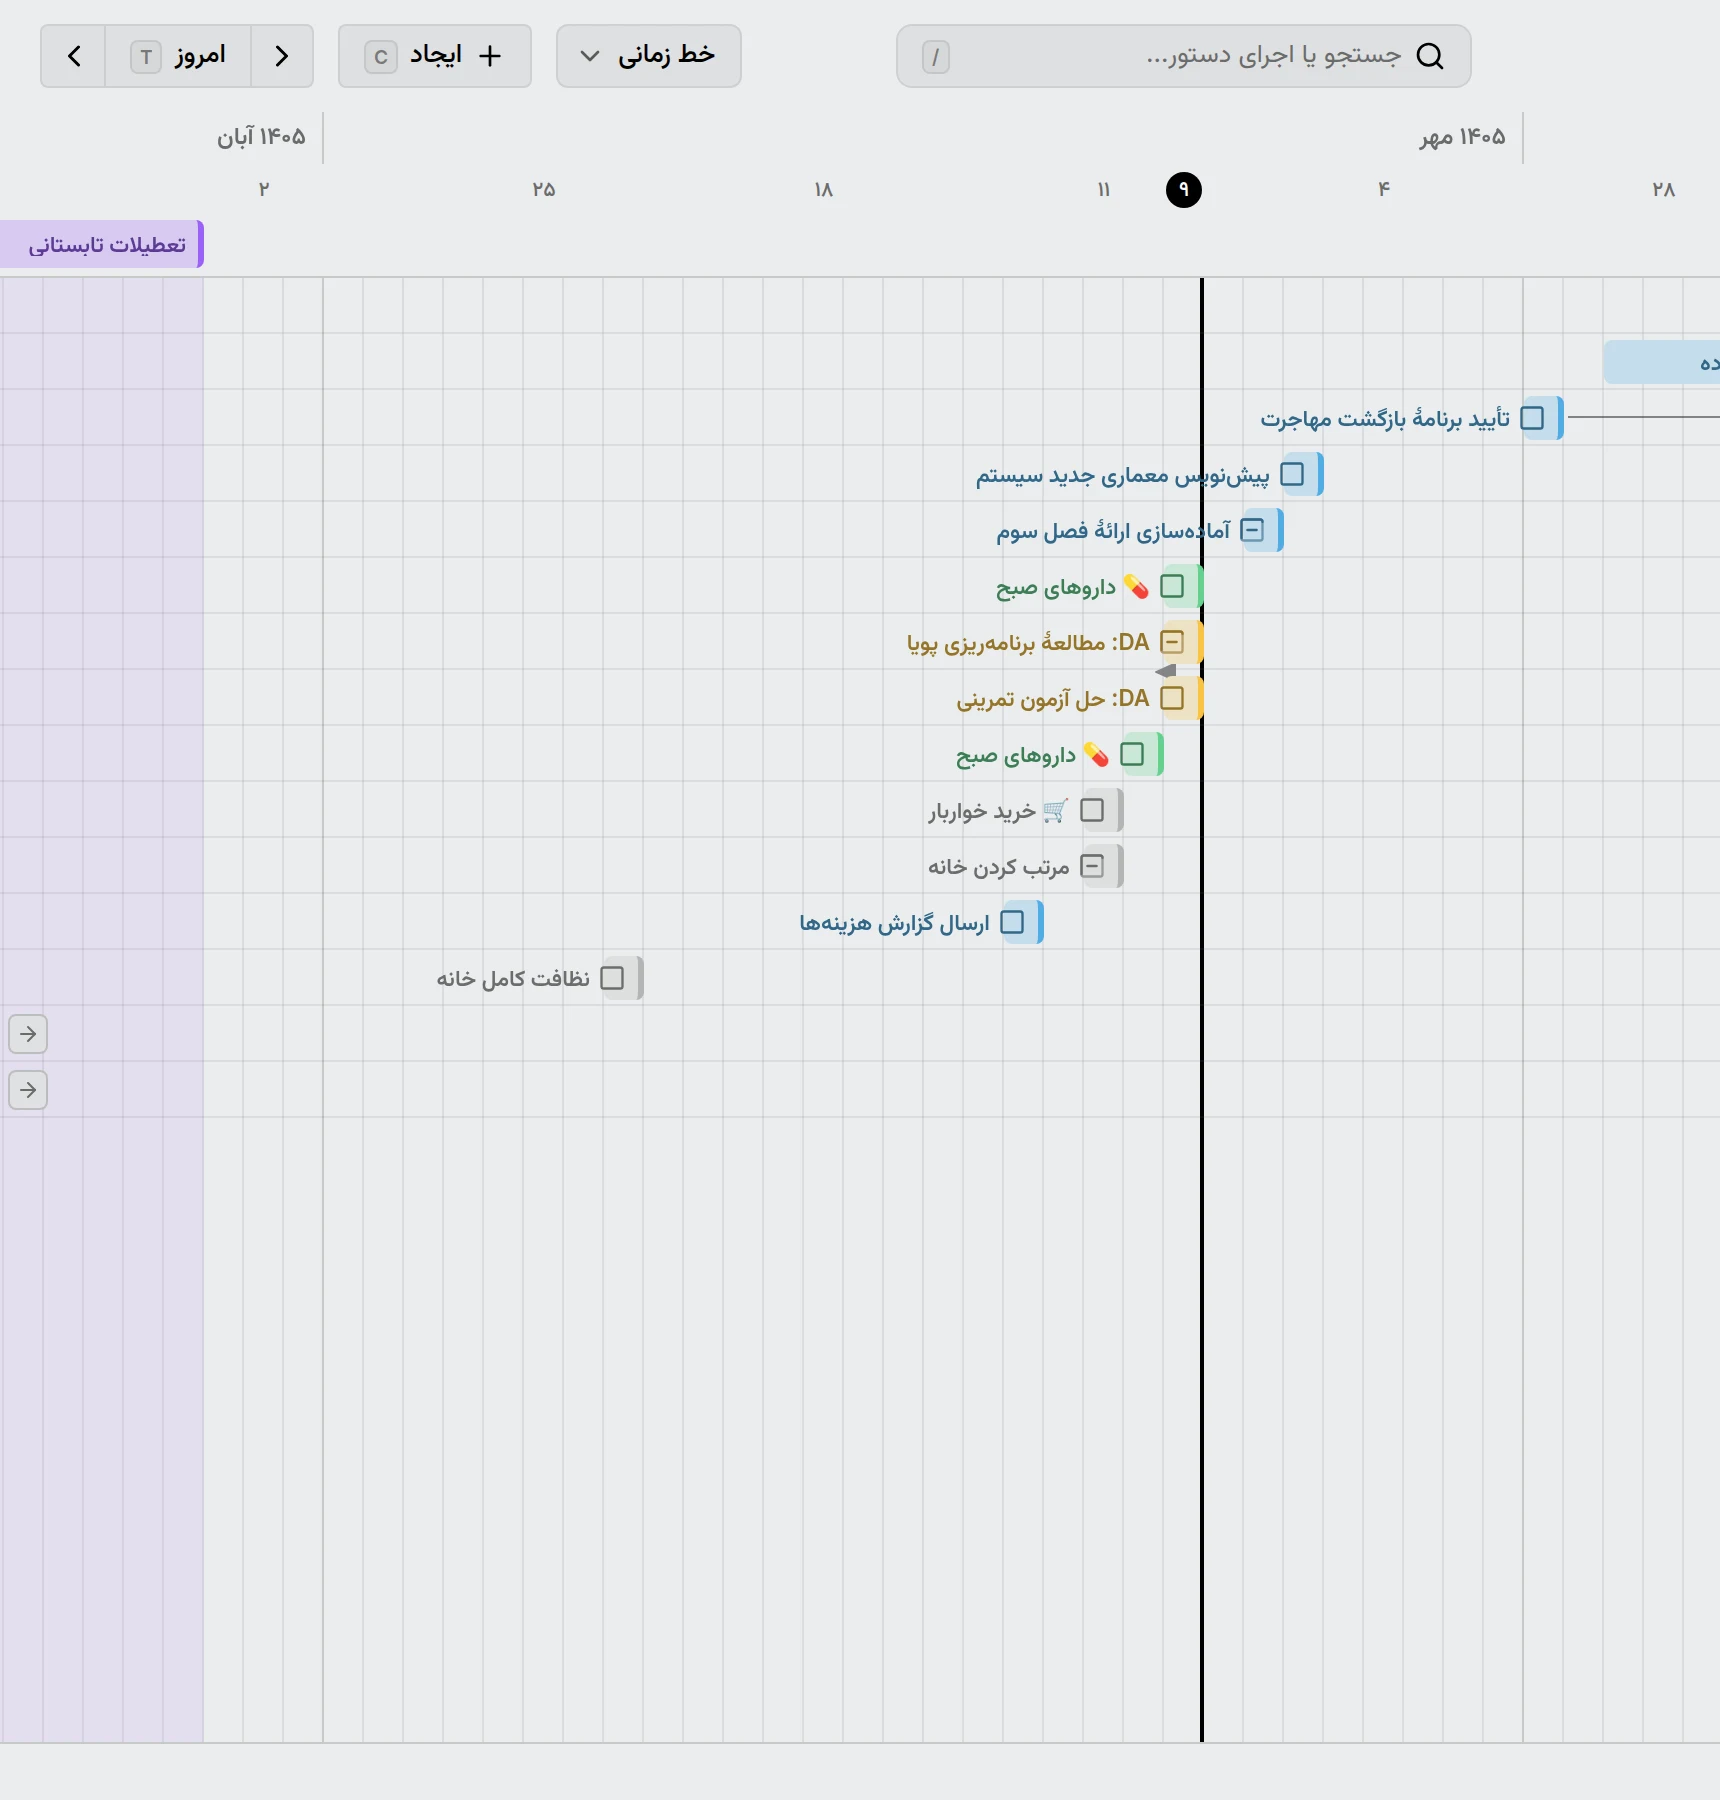The width and height of the screenshot is (1720, 1800).
Task: Go to next period with right chevron
Action: (x=282, y=56)
